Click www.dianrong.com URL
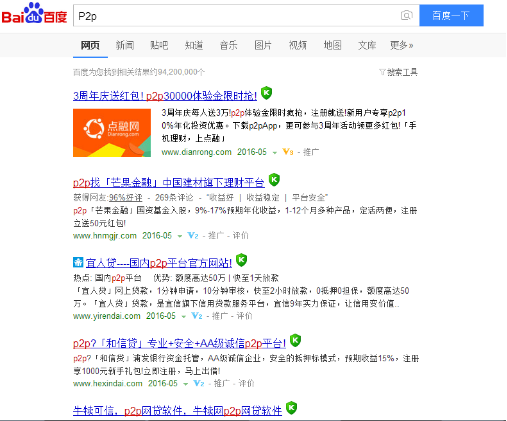This screenshot has height=421, width=507. pyautogui.click(x=196, y=152)
